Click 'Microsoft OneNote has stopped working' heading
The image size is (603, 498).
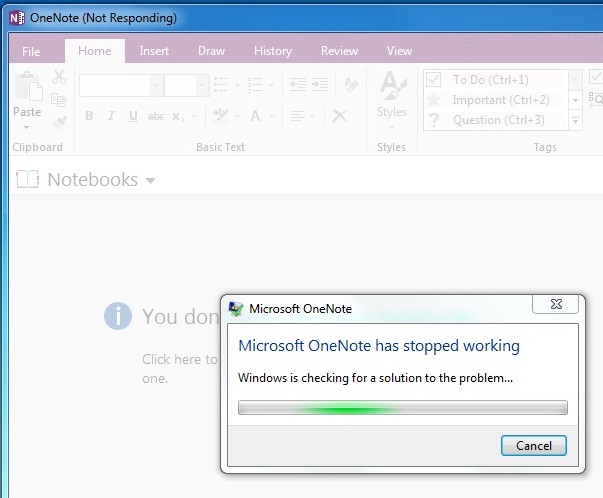[x=379, y=345]
